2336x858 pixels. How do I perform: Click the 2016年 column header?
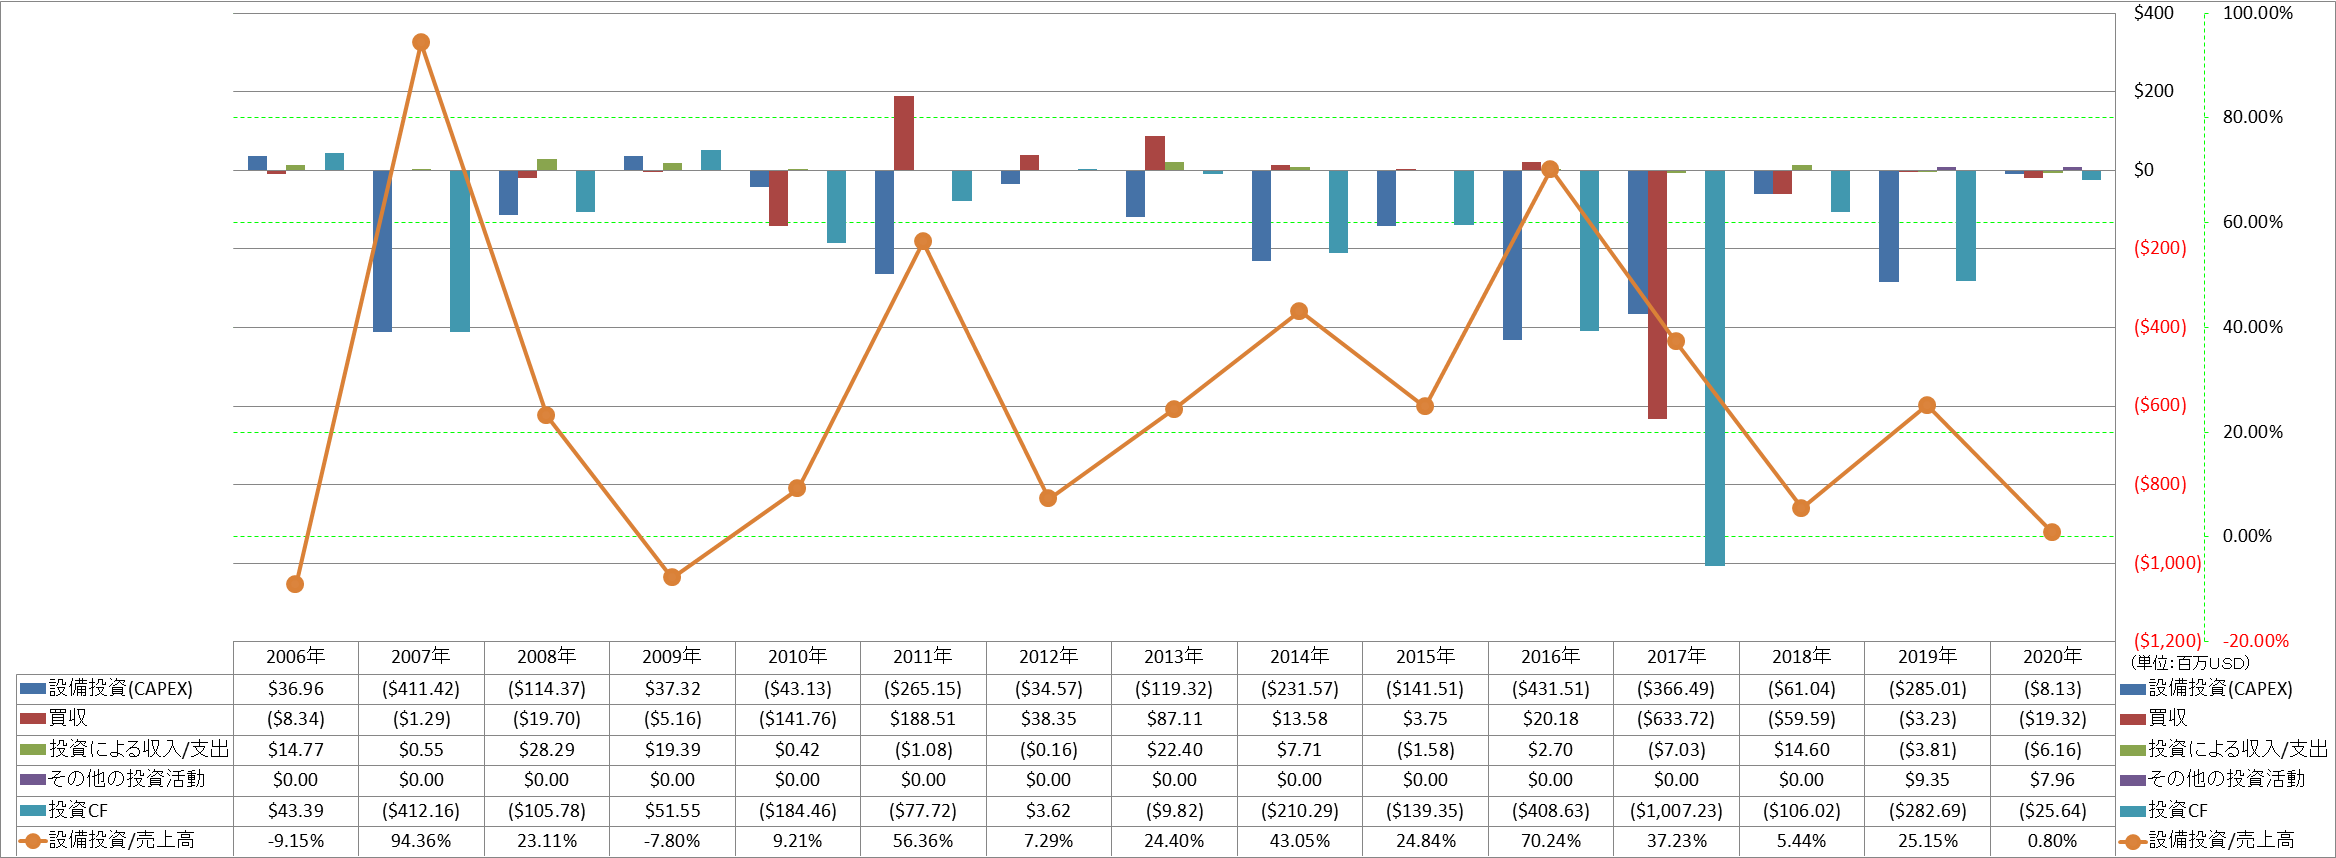click(1551, 657)
